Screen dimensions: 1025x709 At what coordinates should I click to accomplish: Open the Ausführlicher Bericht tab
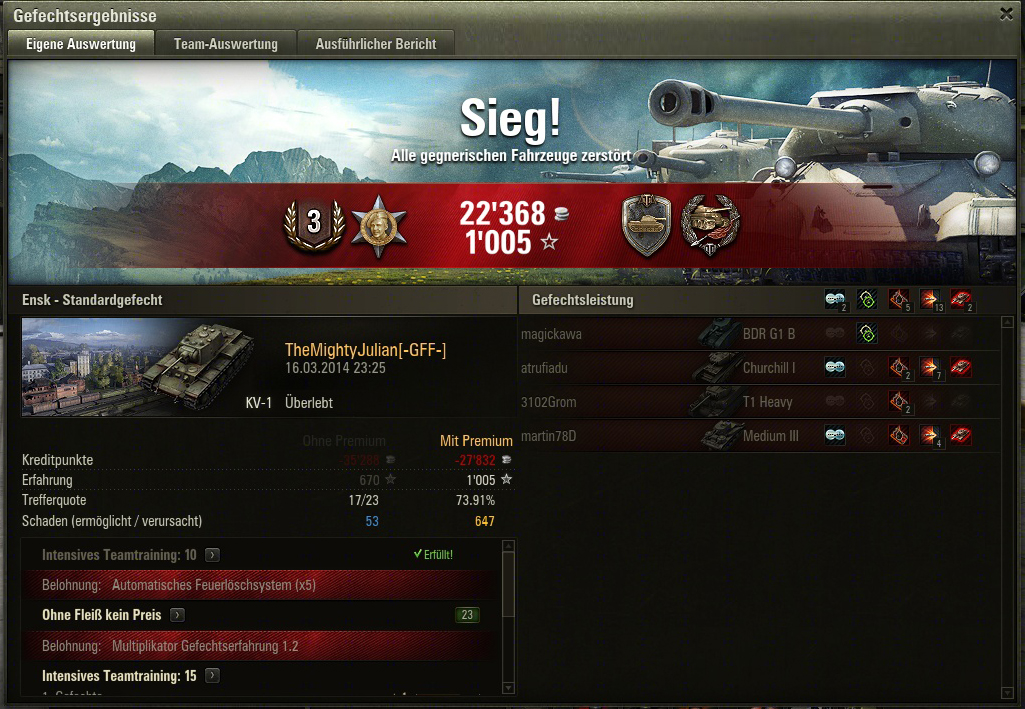click(376, 44)
